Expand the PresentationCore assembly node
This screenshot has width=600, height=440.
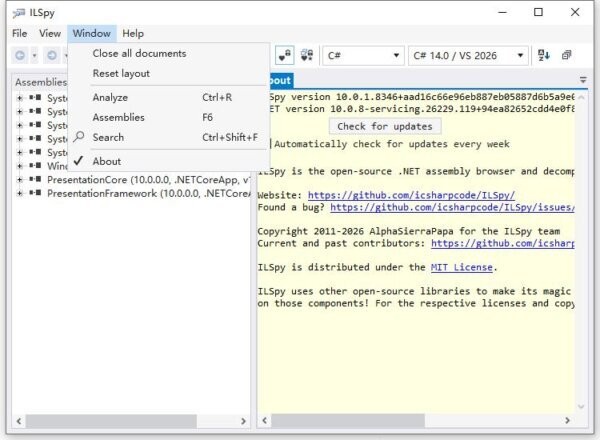click(19, 179)
